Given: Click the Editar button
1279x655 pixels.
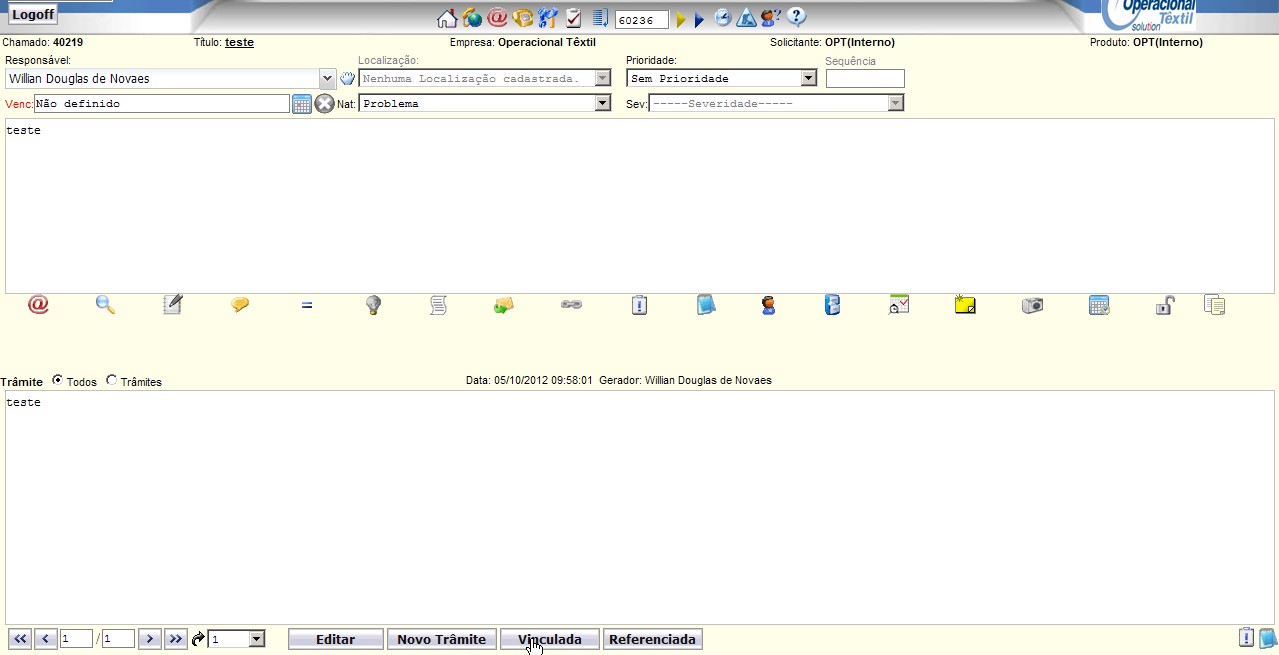Looking at the screenshot, I should [x=335, y=639].
